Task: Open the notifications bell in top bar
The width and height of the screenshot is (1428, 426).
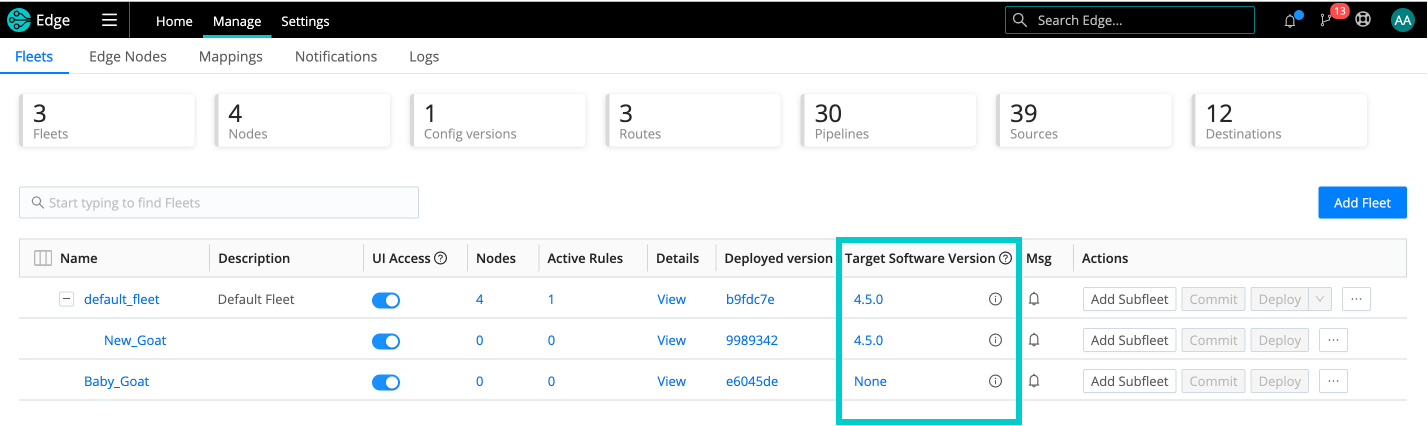Action: 1290,21
